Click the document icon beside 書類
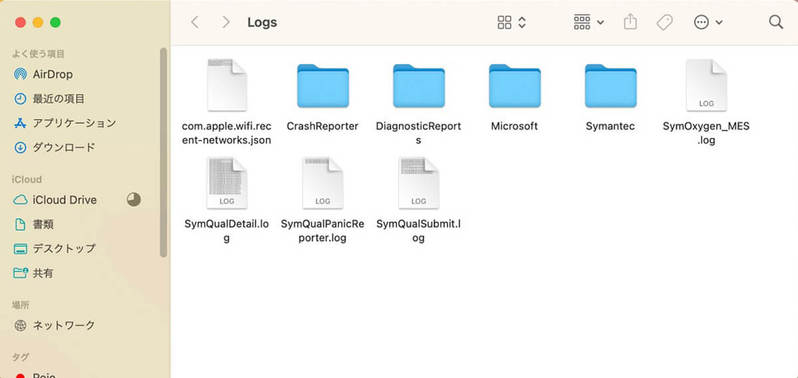This screenshot has width=798, height=378. [20, 224]
